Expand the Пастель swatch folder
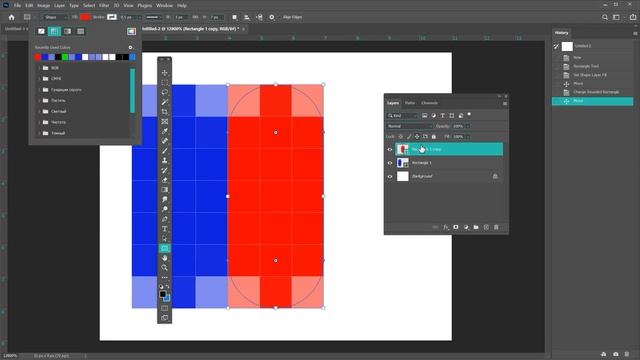 coord(39,100)
